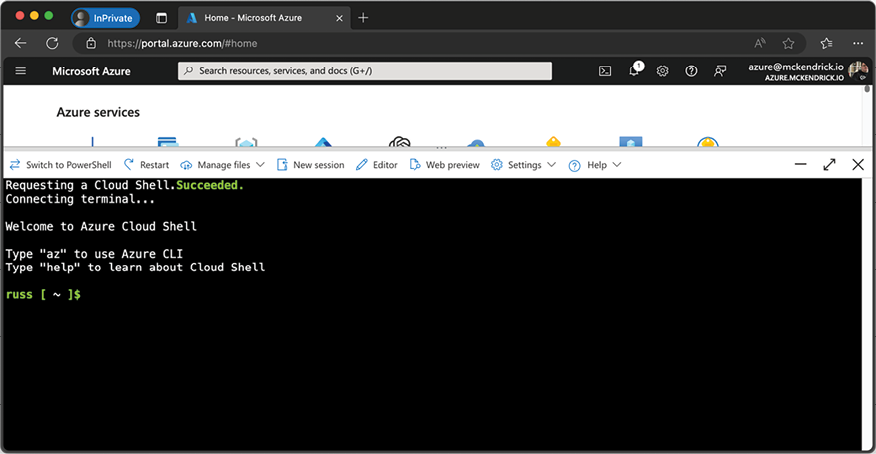Focus the Search resources, services, and docs box
The width and height of the screenshot is (876, 454).
tap(365, 71)
